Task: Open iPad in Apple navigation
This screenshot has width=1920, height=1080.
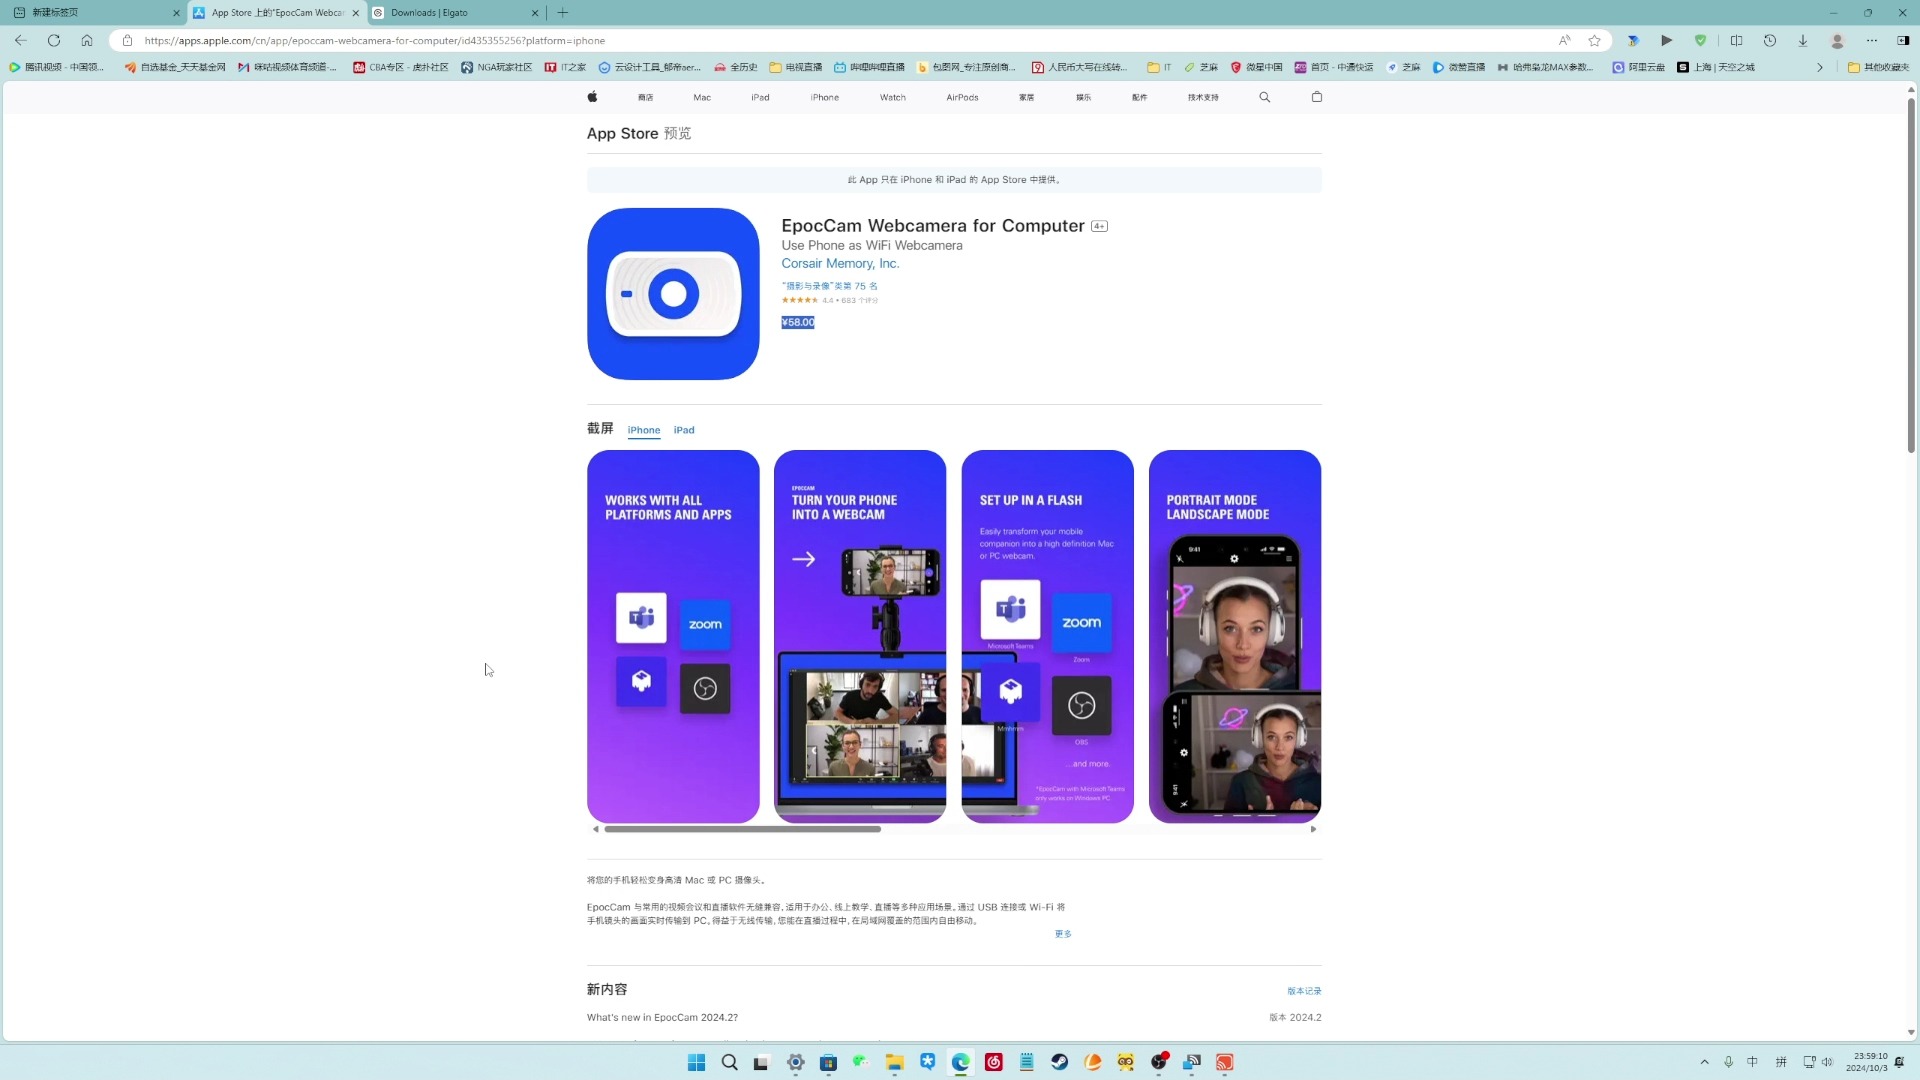Action: (x=761, y=97)
